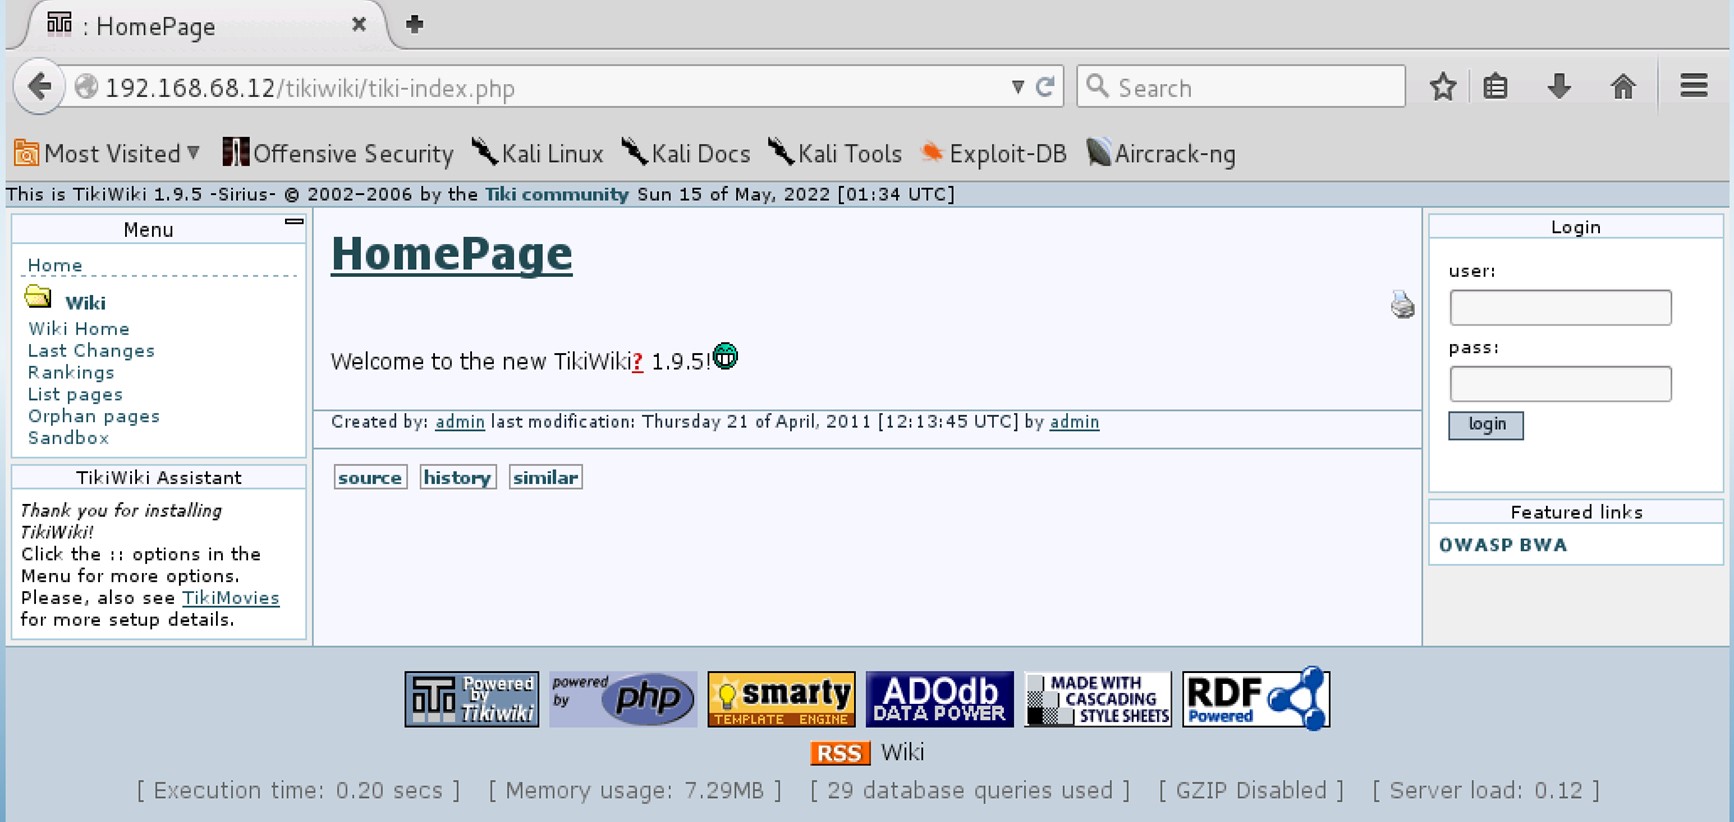Open a new tab with plus button

pos(414,25)
